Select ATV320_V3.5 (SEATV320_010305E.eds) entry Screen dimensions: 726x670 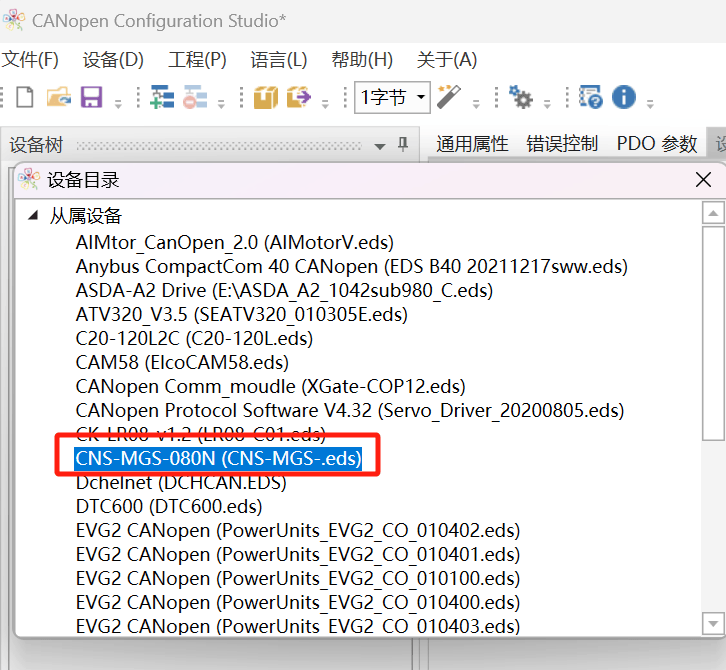tap(241, 315)
